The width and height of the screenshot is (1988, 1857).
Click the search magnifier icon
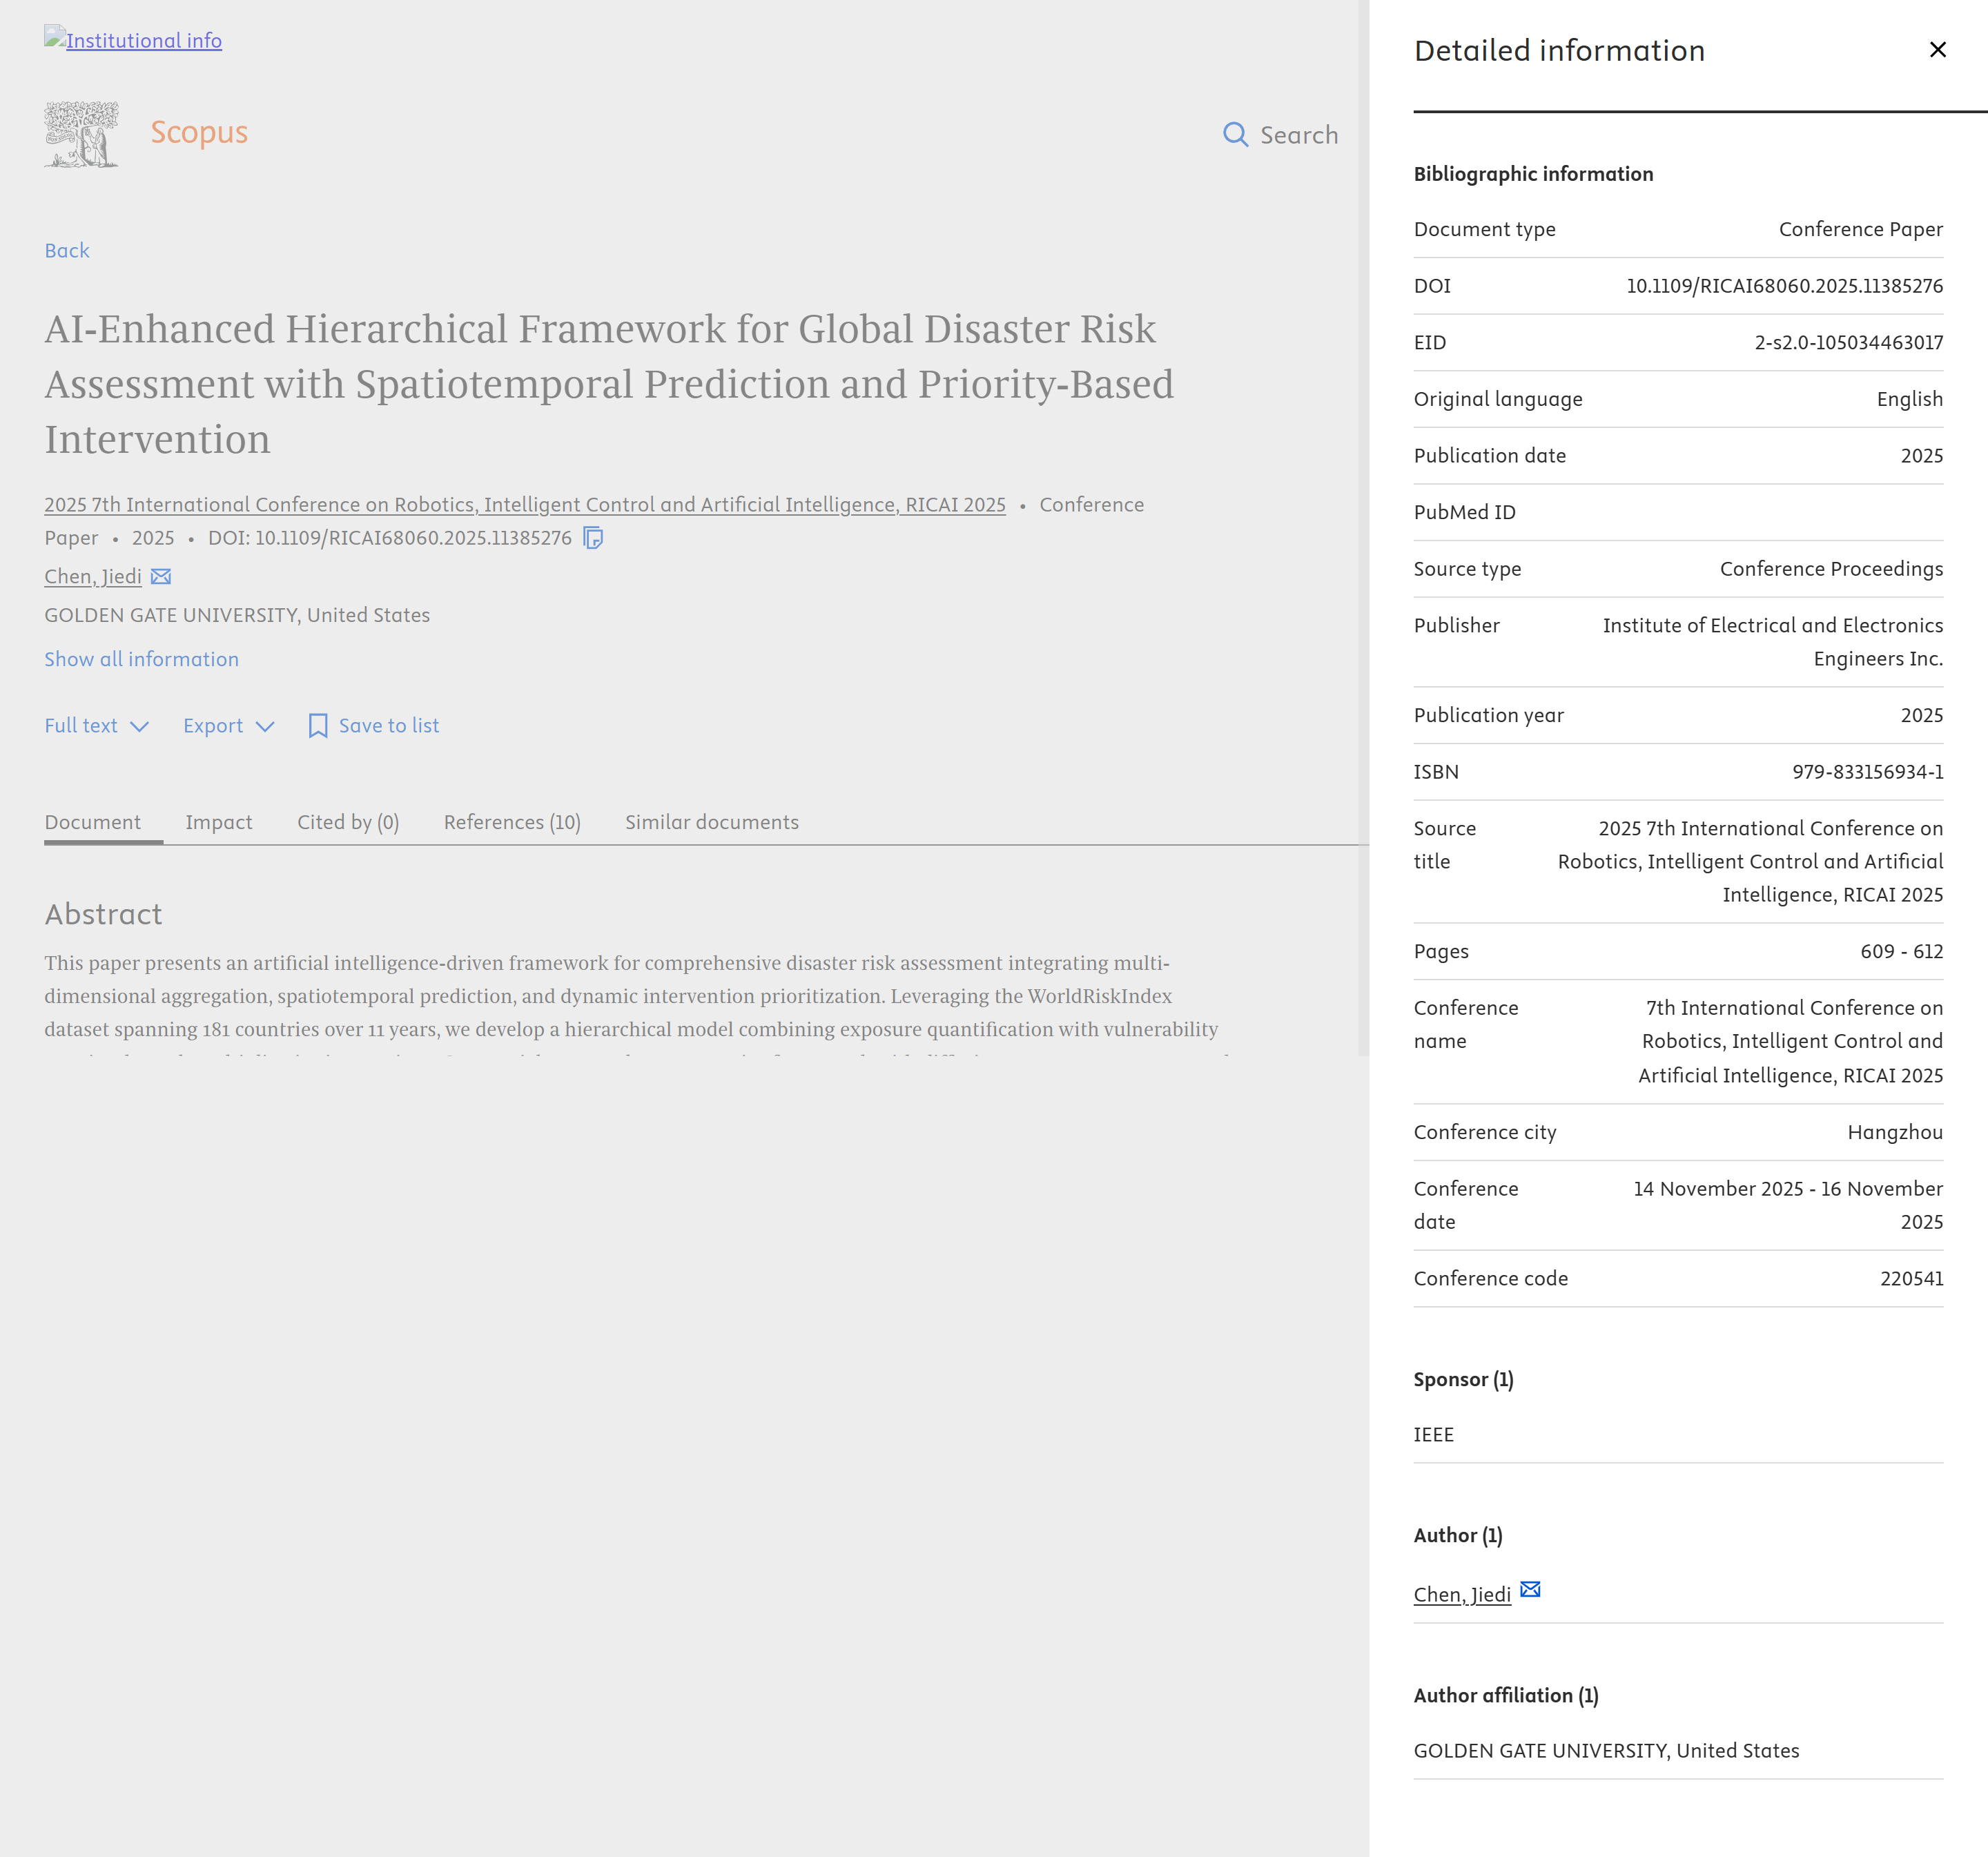pos(1235,135)
